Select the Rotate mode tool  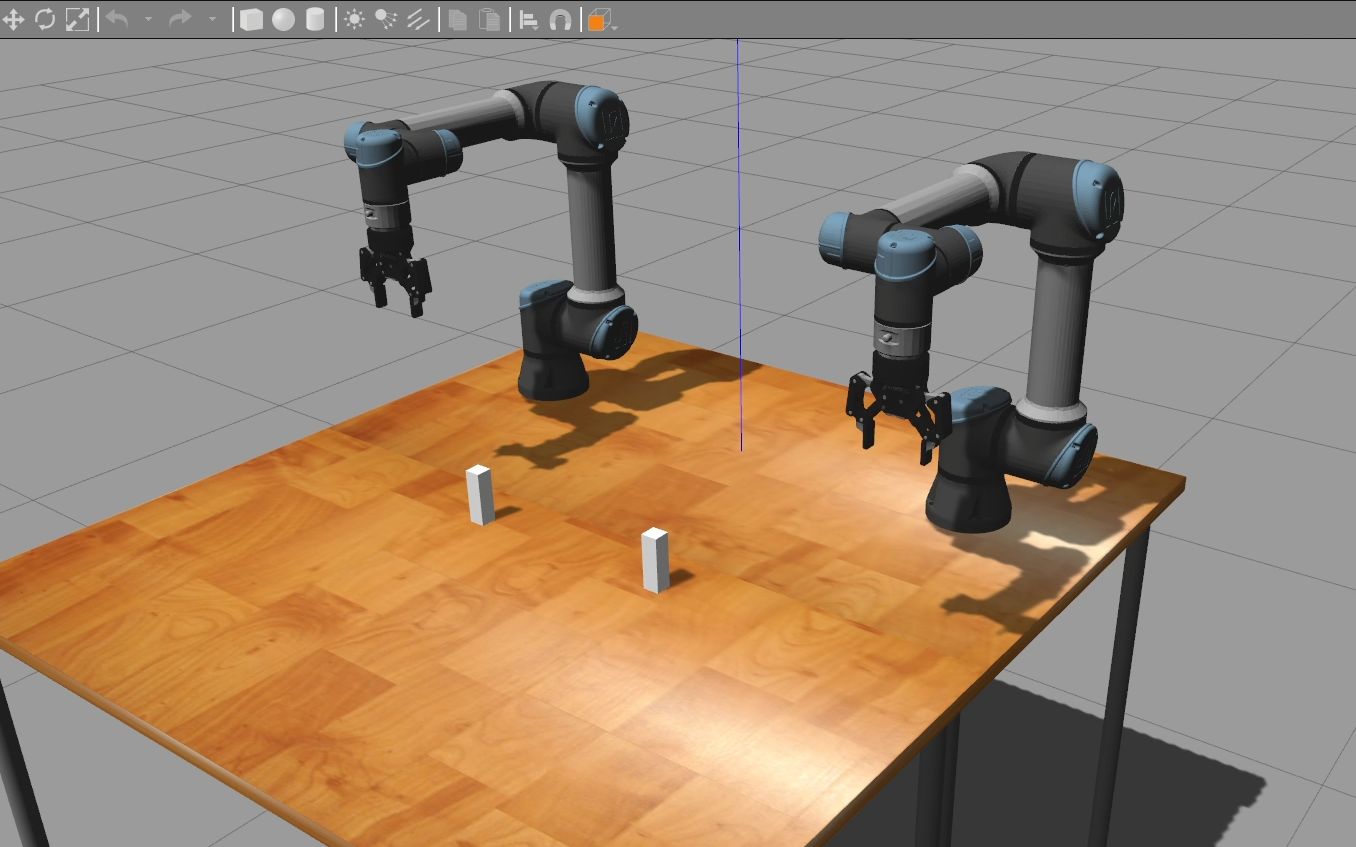pos(45,19)
